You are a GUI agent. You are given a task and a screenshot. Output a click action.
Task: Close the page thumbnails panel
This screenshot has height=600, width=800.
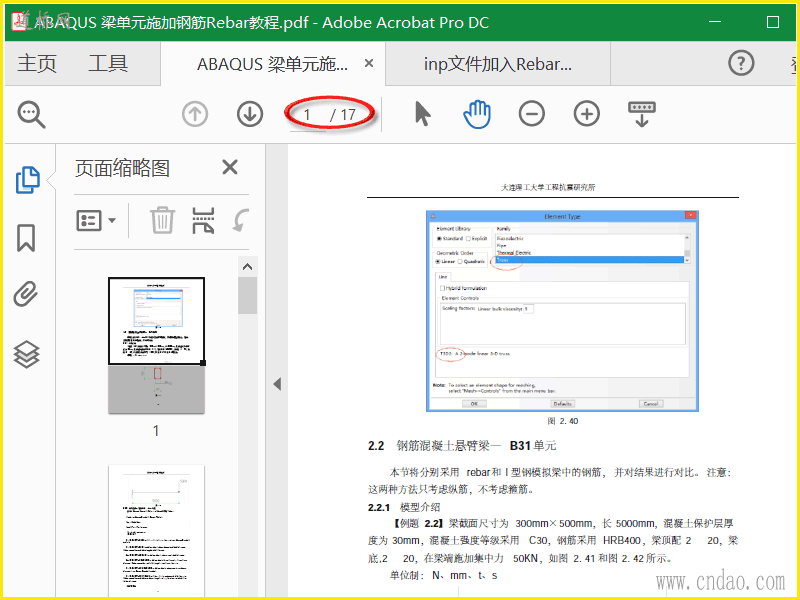coord(230,167)
